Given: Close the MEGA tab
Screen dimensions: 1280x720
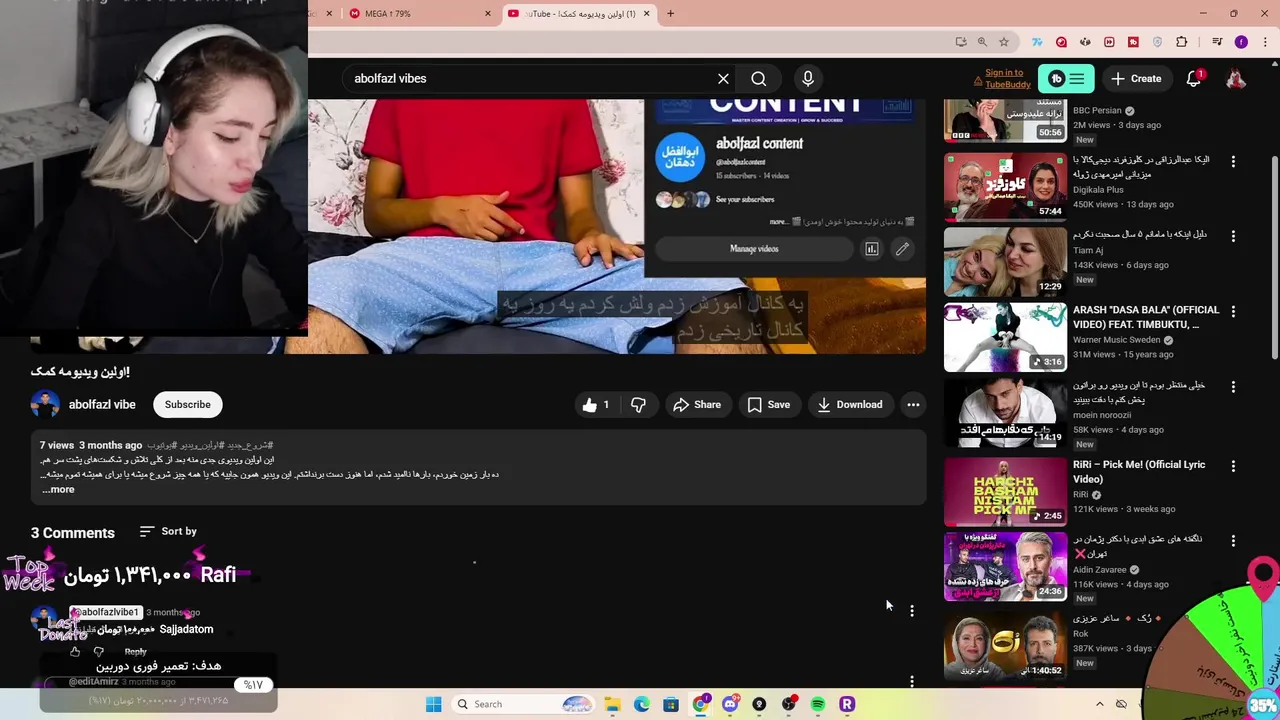Looking at the screenshot, I should point(488,14).
